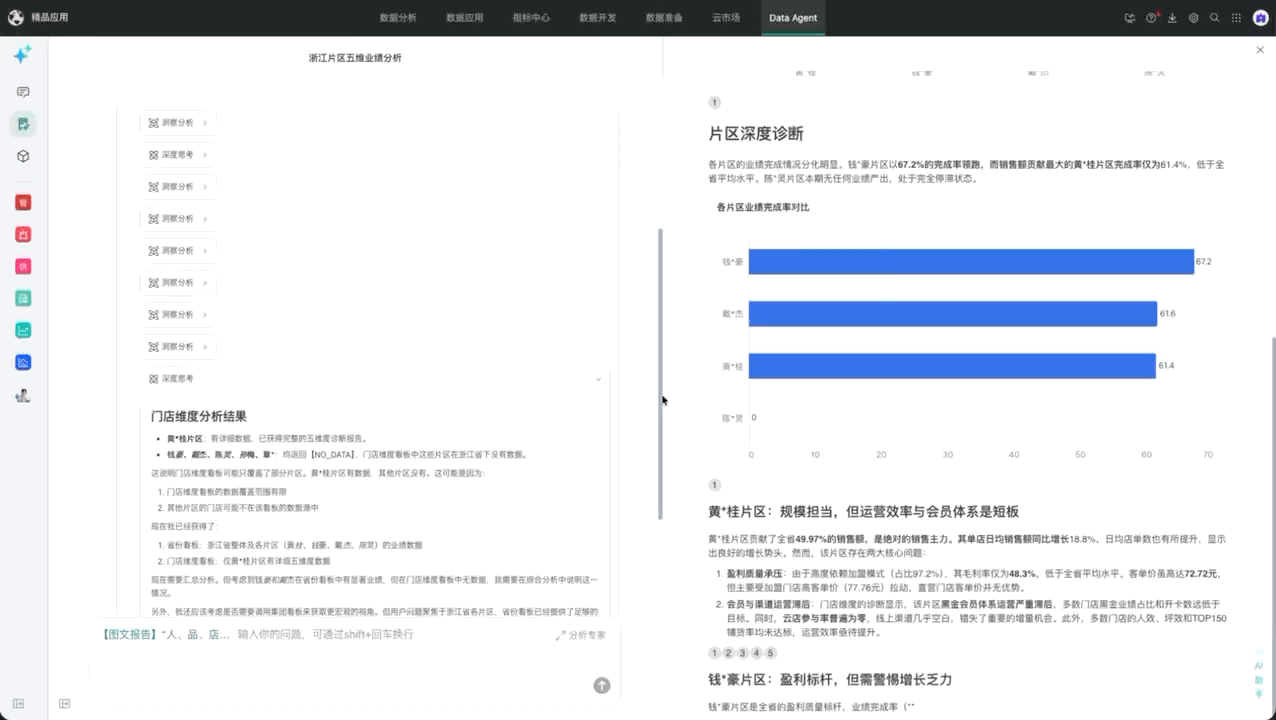Select the report edit sidebar icon
This screenshot has width=1276, height=720.
tap(23, 124)
